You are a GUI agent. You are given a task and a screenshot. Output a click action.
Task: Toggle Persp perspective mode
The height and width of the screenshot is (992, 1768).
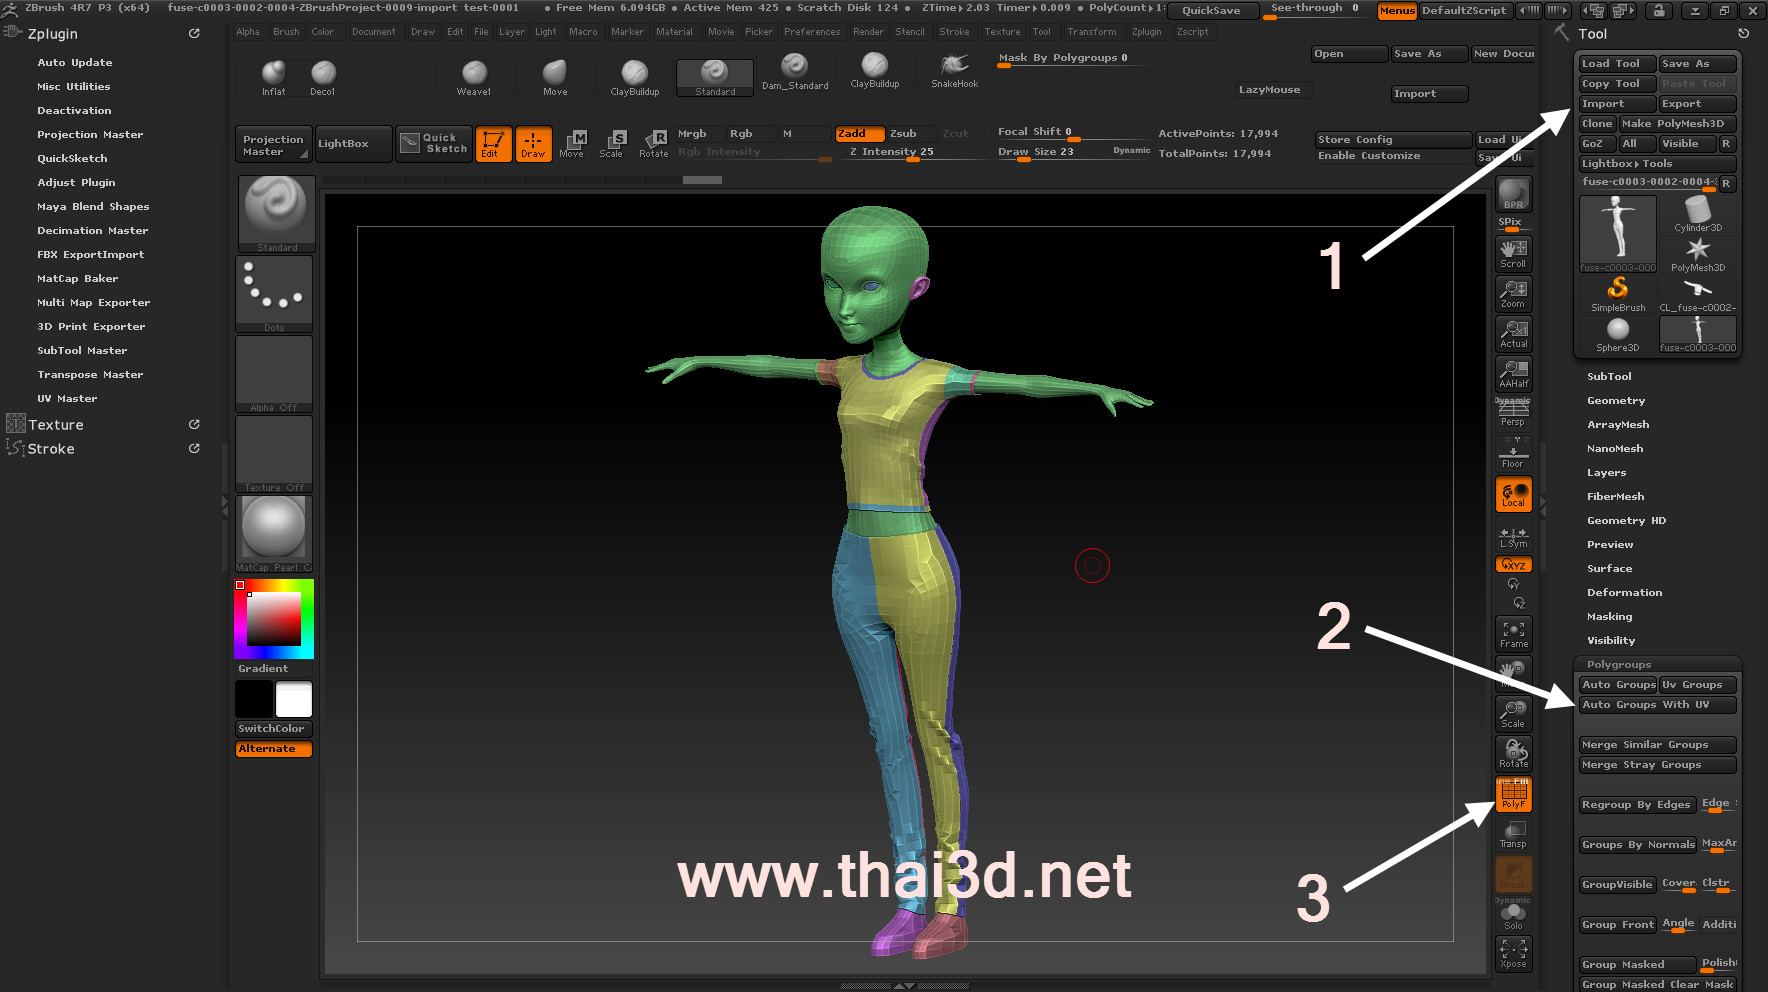[1513, 412]
